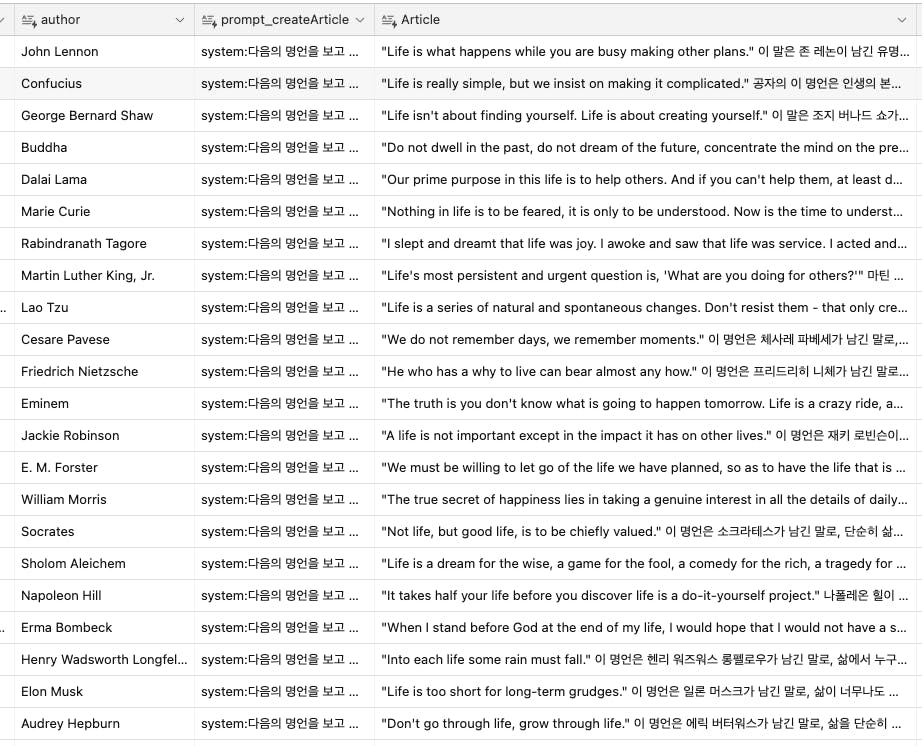Screen dimensions: 922x746
Task: Click article "The true secret of happiness"
Action: tap(647, 500)
